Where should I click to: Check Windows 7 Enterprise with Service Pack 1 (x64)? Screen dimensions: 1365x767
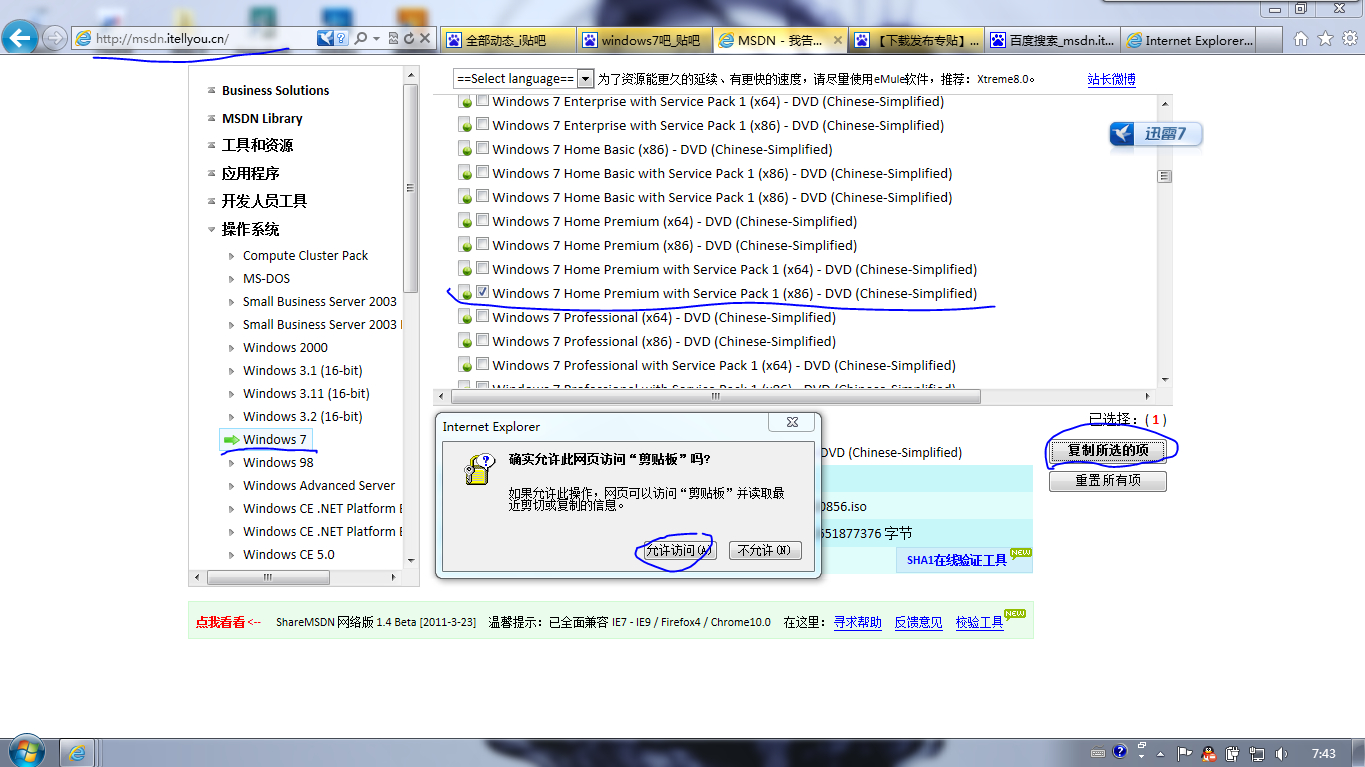pos(483,101)
